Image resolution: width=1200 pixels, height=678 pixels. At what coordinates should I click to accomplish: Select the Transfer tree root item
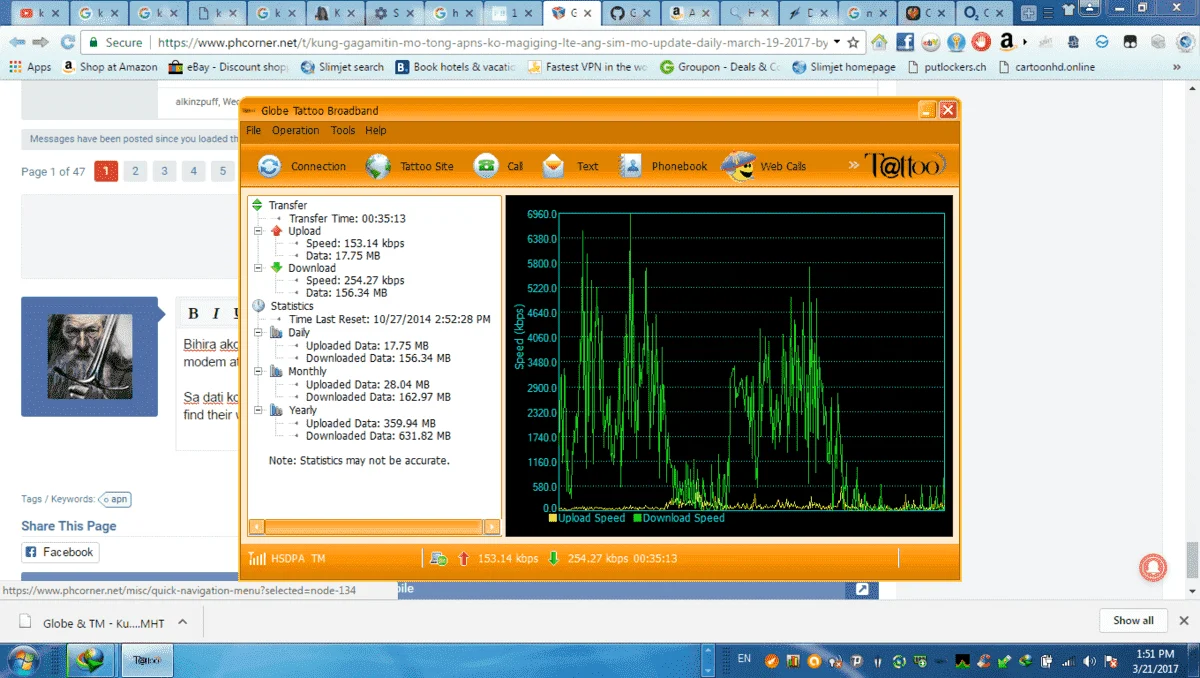[288, 205]
